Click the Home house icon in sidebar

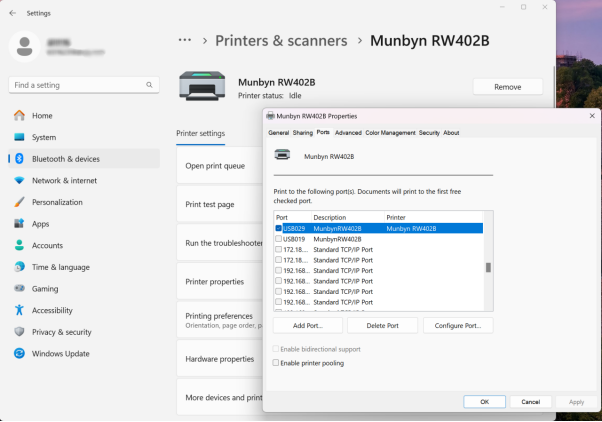(19, 115)
